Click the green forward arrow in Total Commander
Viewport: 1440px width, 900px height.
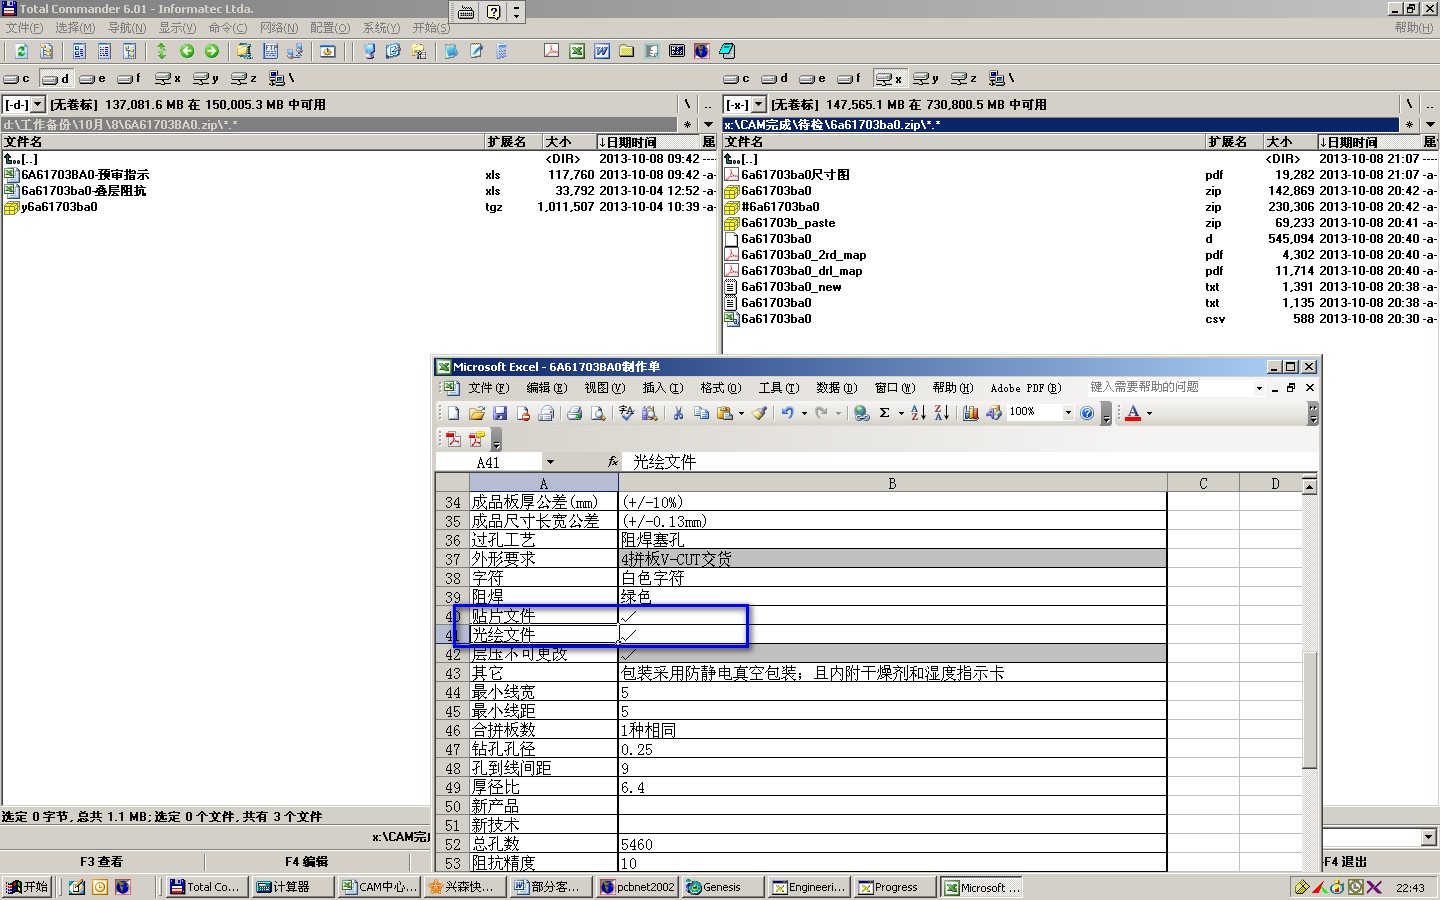point(211,51)
